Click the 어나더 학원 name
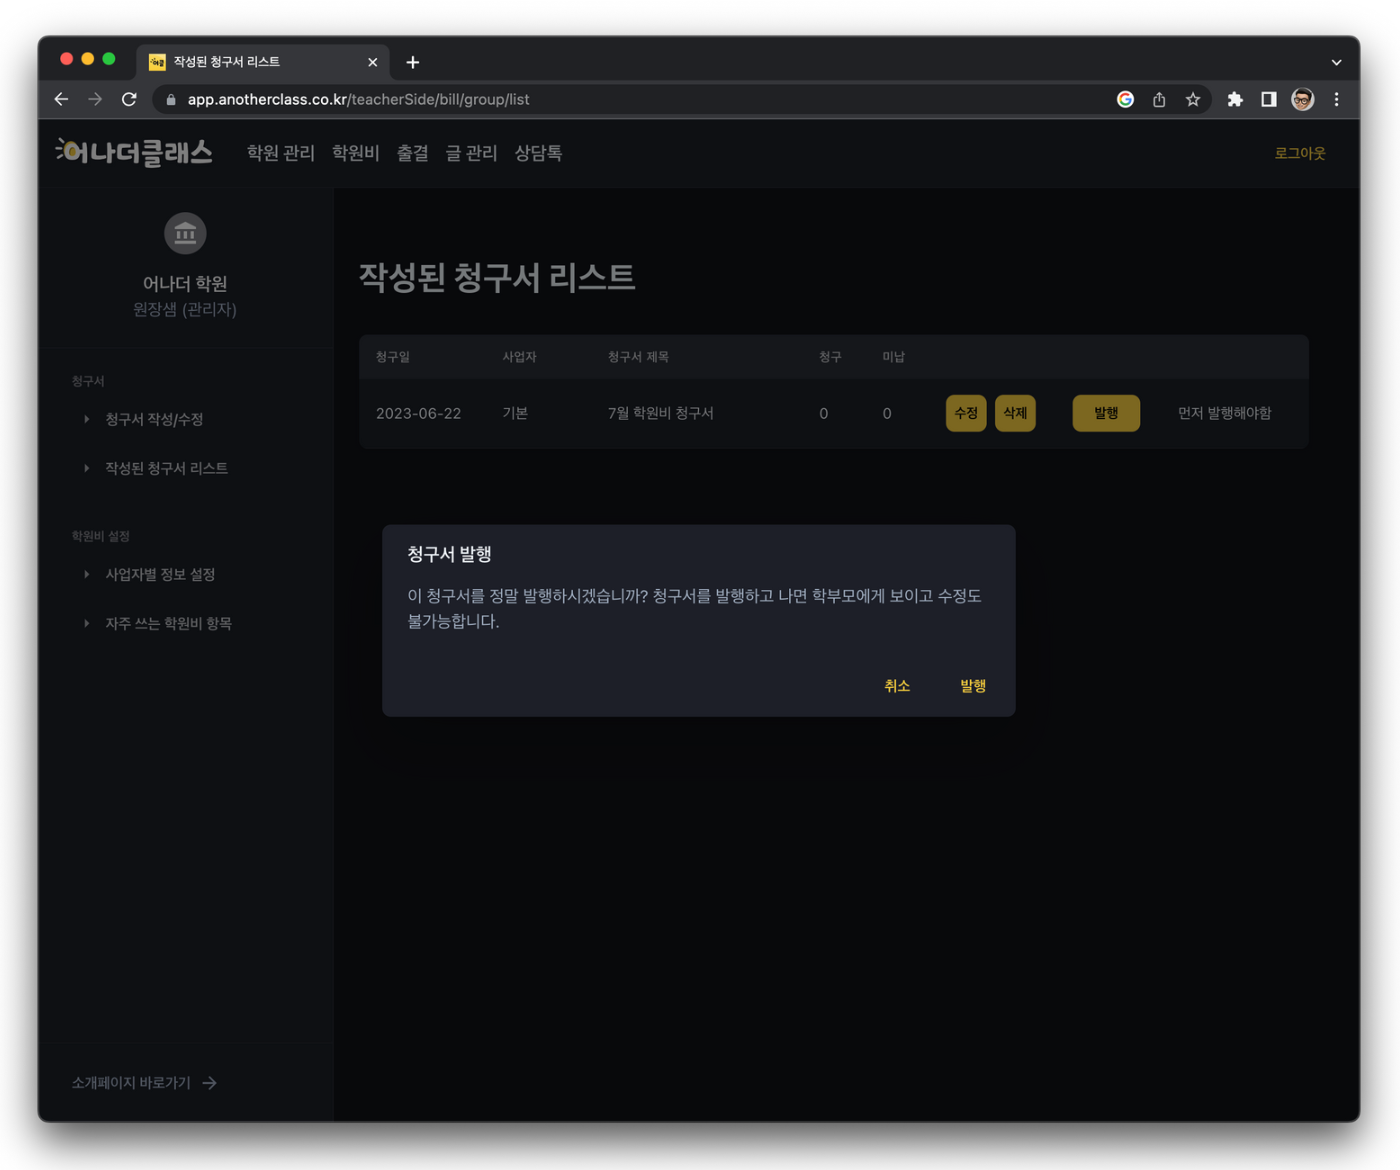The height and width of the screenshot is (1170, 1400). coord(185,284)
